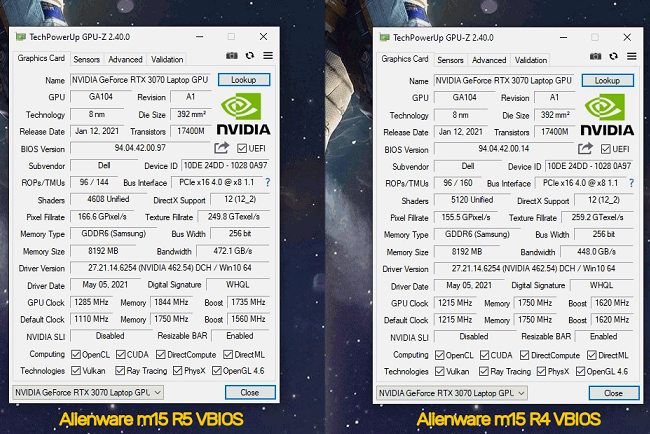Image resolution: width=650 pixels, height=434 pixels.
Task: Switch to the Sensors tab in the R5 window
Action: 87,59
